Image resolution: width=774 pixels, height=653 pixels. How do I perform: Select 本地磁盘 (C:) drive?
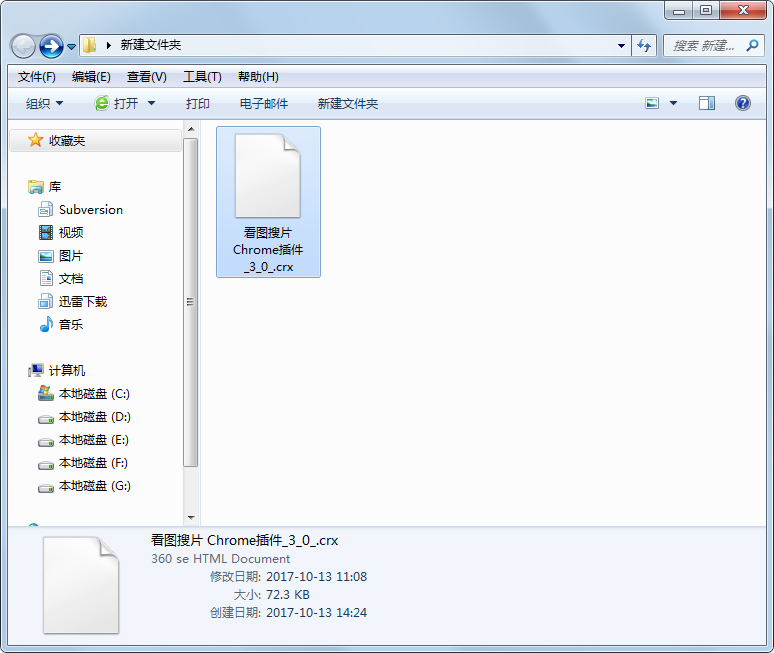tap(94, 394)
